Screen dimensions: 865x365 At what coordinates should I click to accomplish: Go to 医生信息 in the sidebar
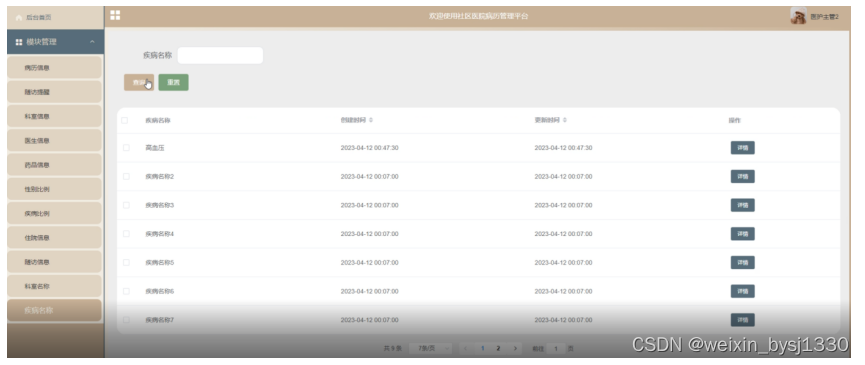coord(54,141)
